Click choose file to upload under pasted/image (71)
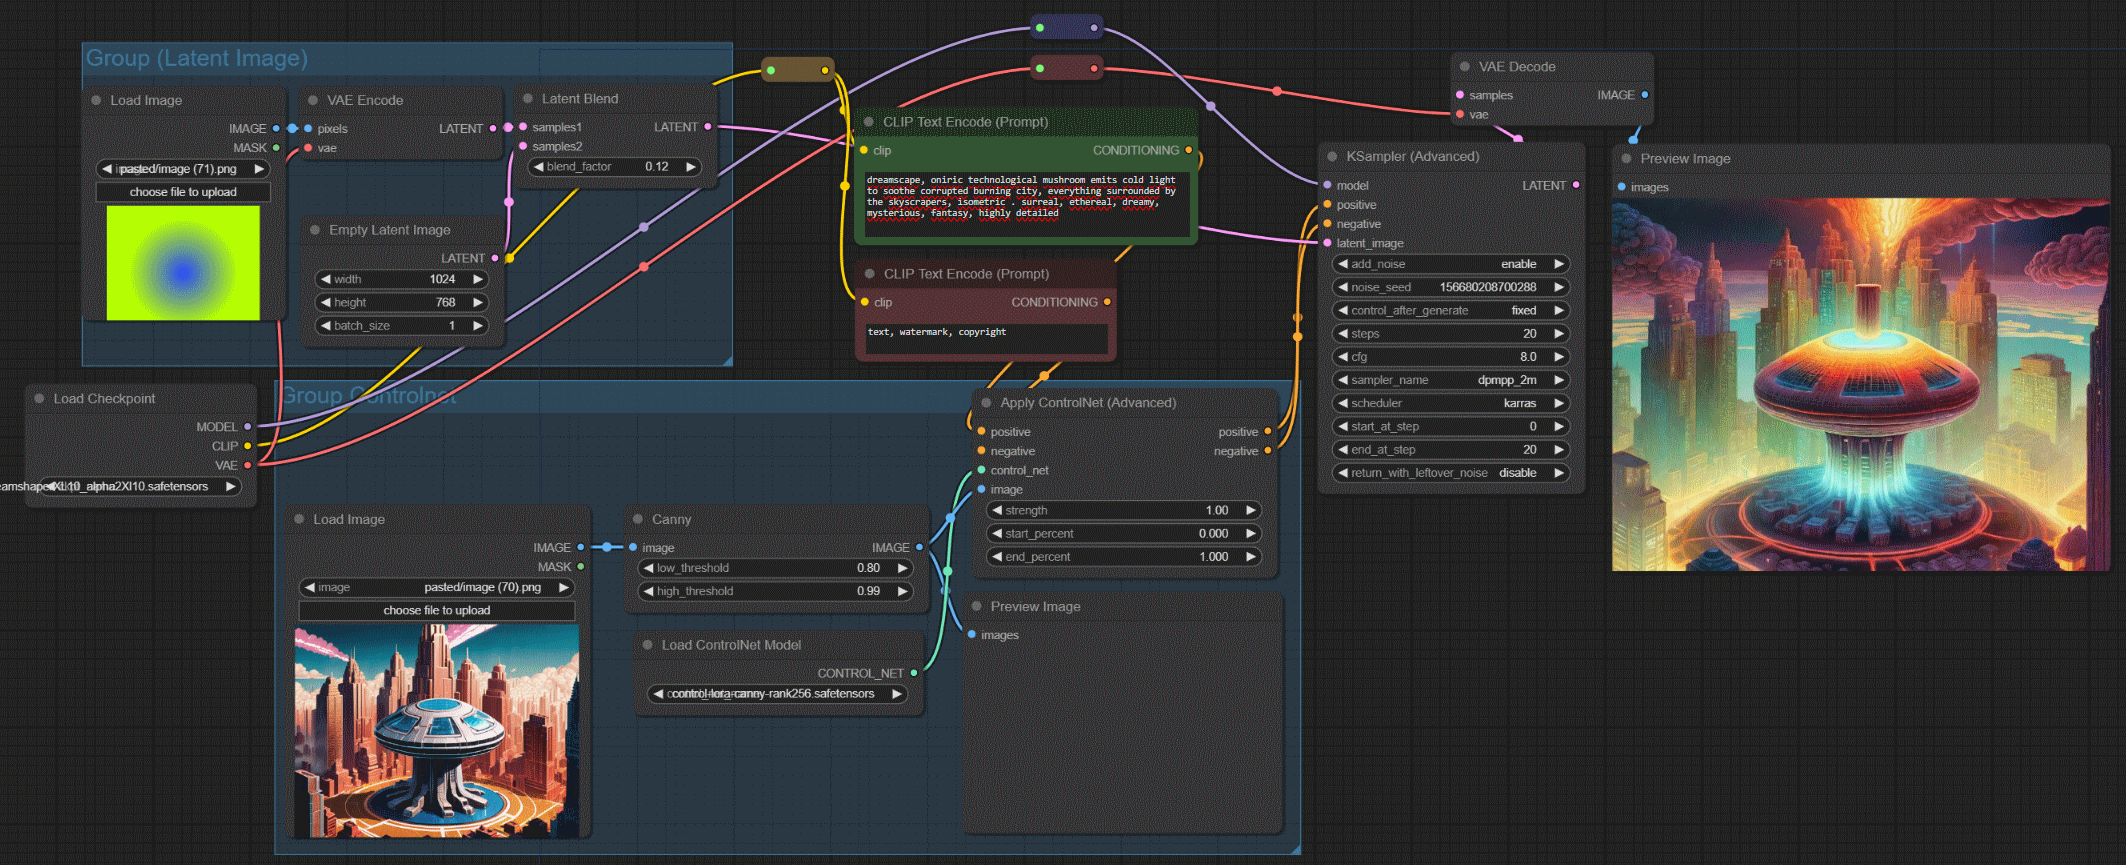 [x=183, y=192]
